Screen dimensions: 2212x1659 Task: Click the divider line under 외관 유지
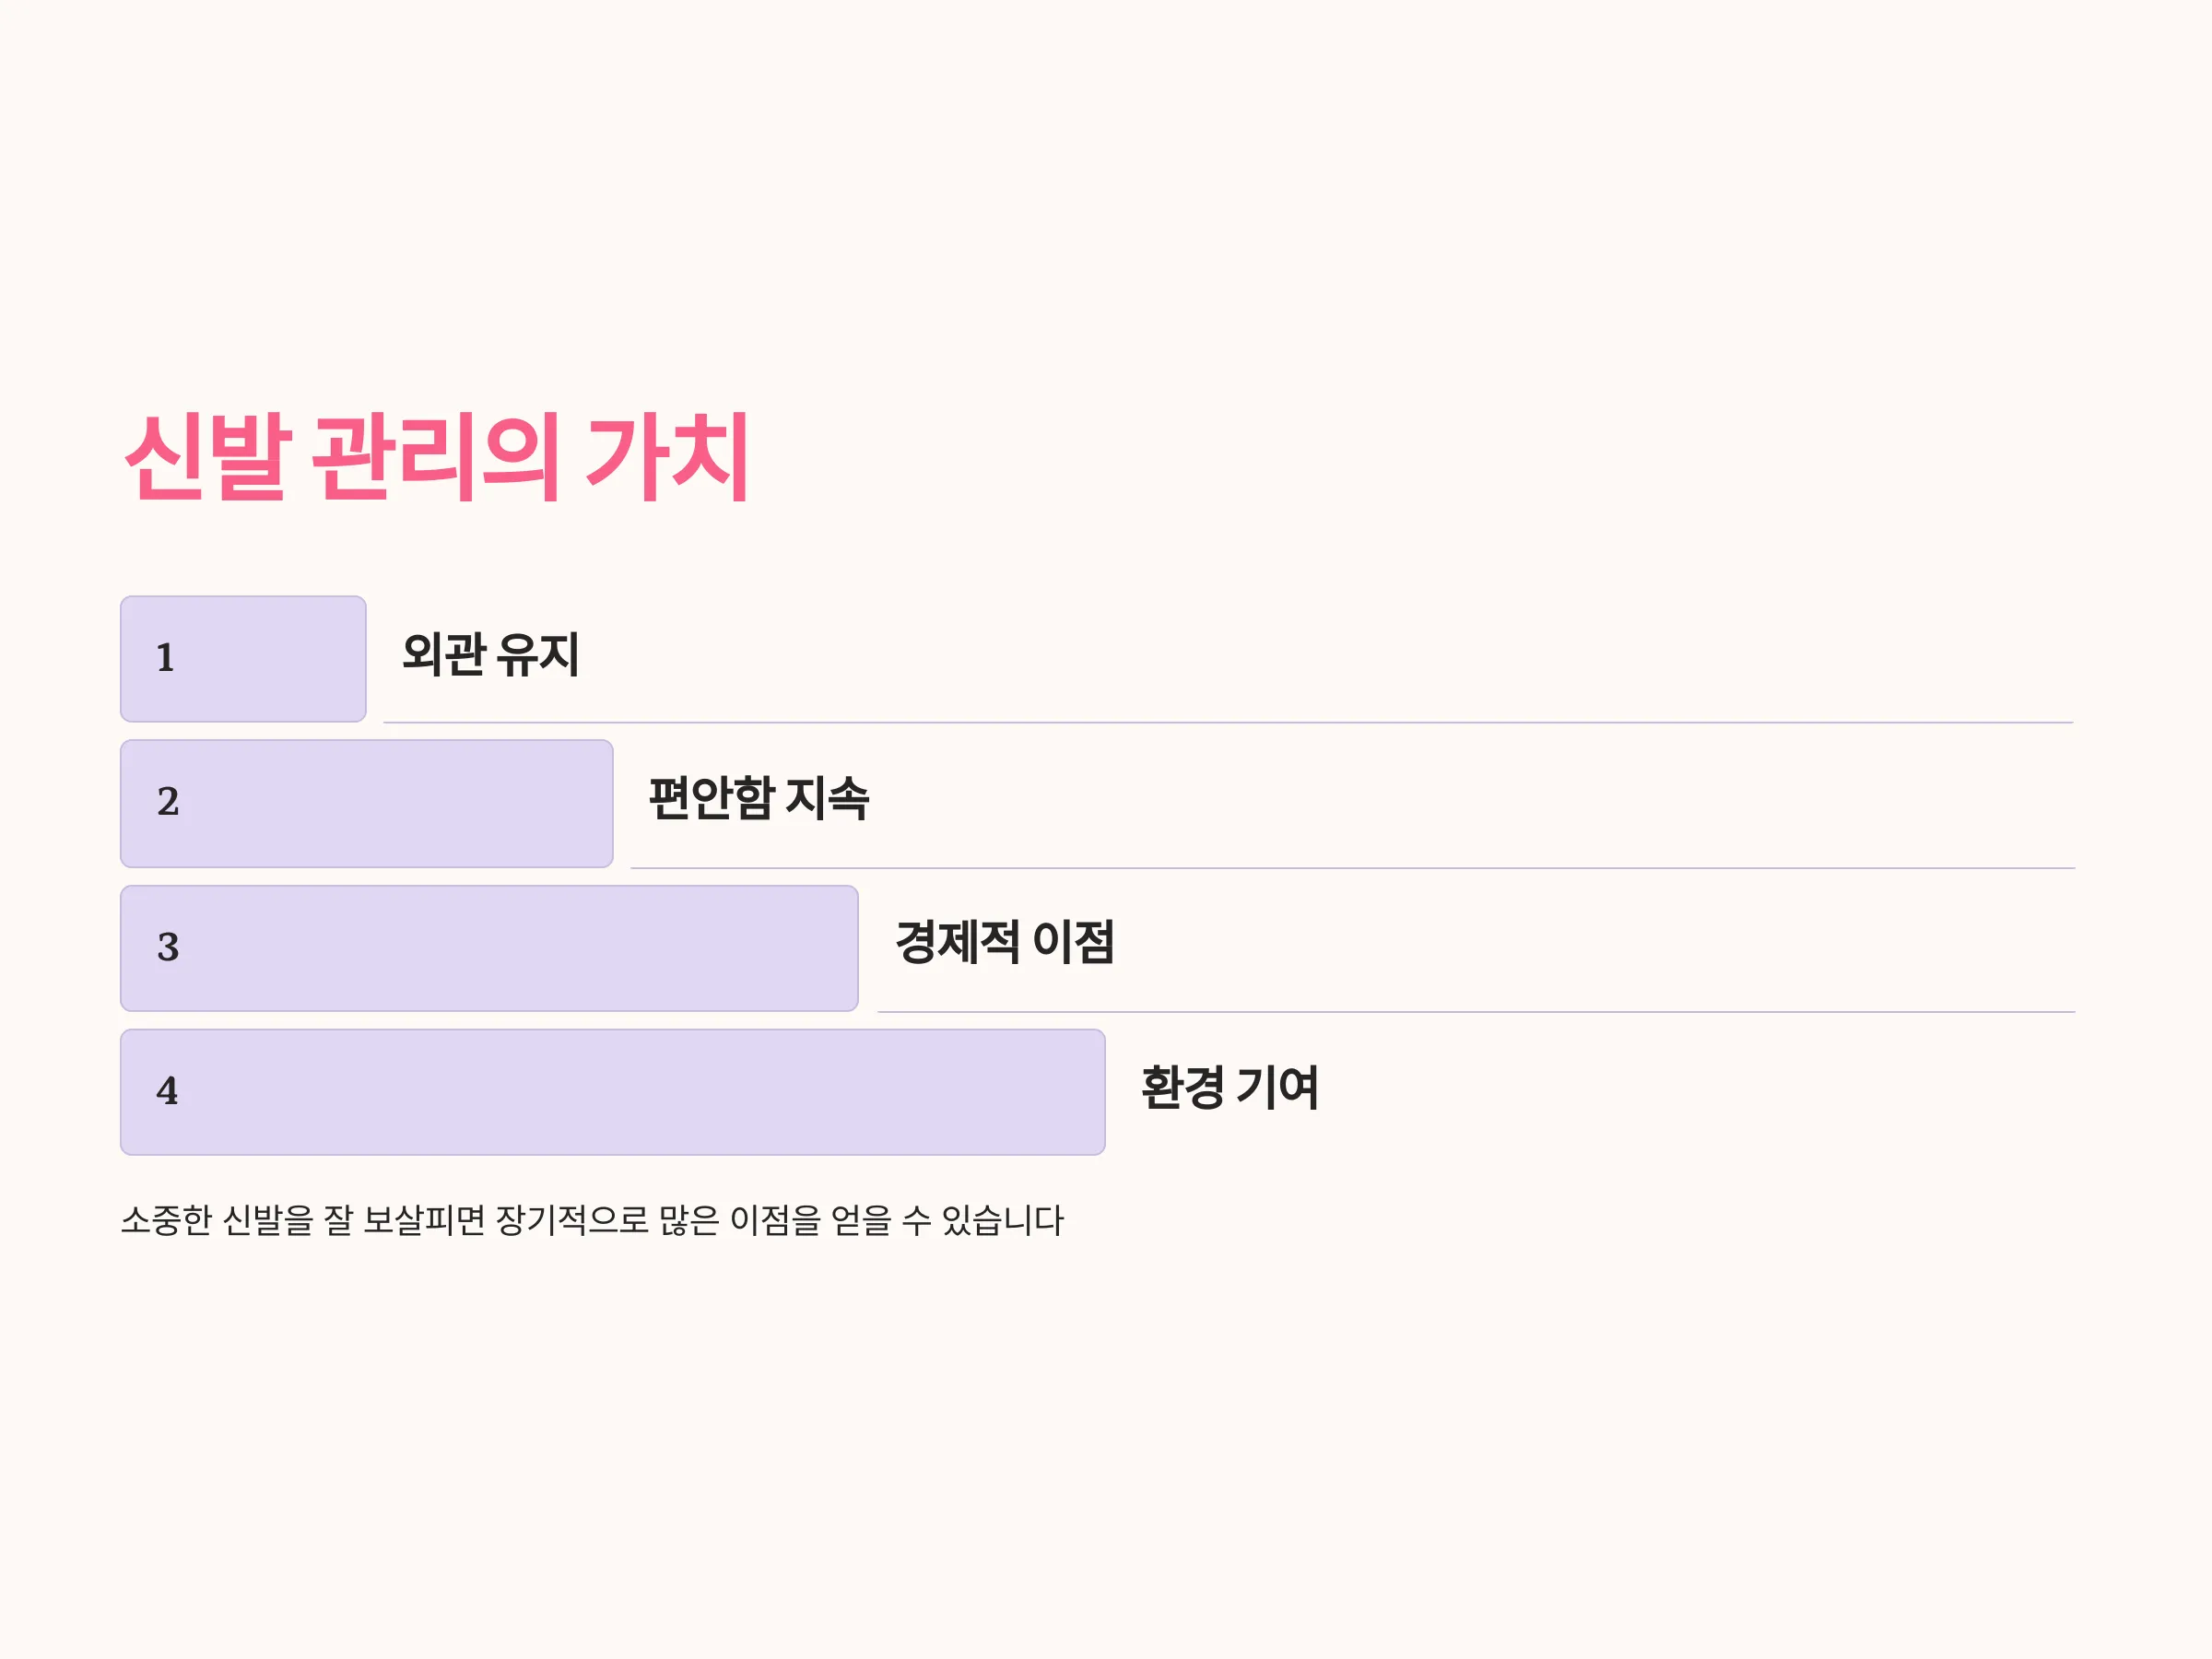tap(1228, 722)
